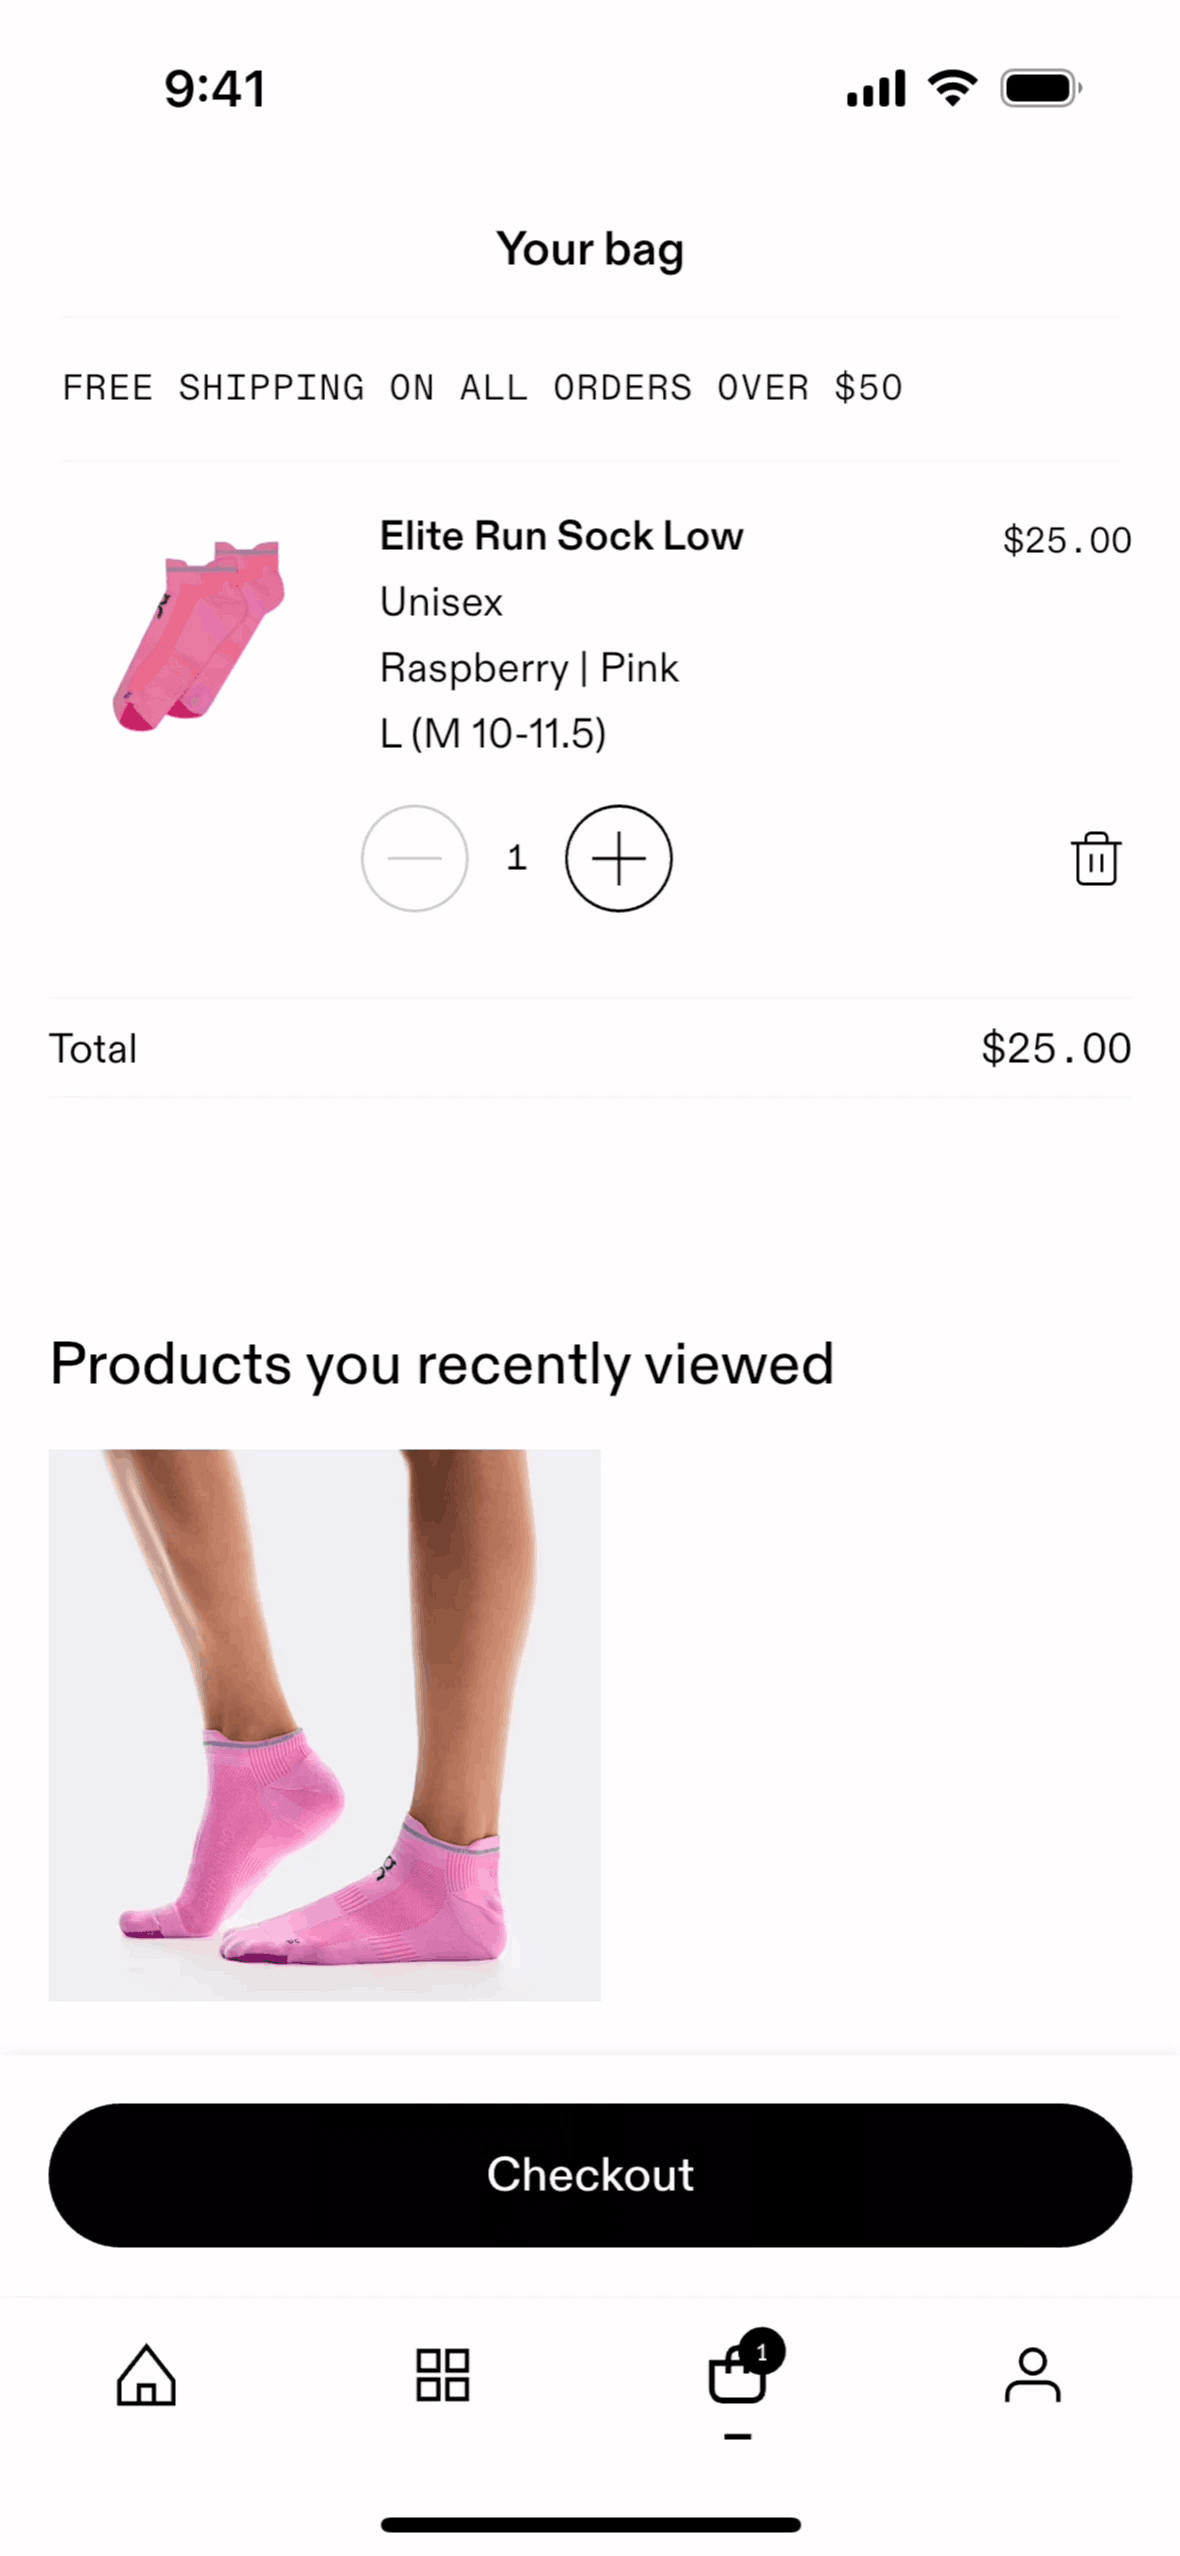The image size is (1180, 2556).
Task: Delete the Elite Run Sock Low item
Action: [1095, 858]
